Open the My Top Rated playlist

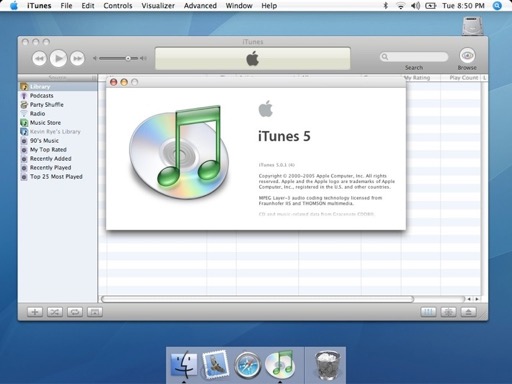[x=58, y=150]
